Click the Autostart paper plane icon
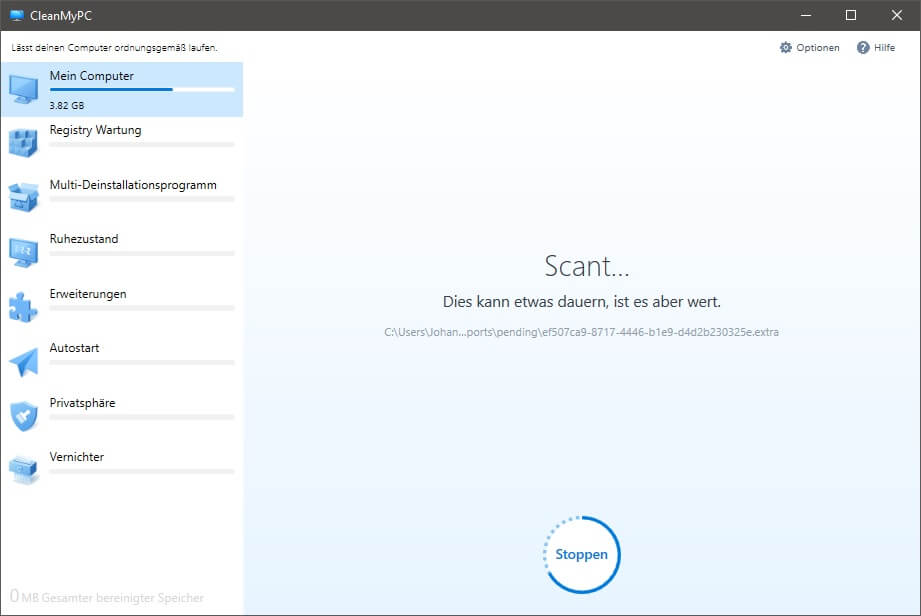This screenshot has height=616, width=921. [24, 361]
